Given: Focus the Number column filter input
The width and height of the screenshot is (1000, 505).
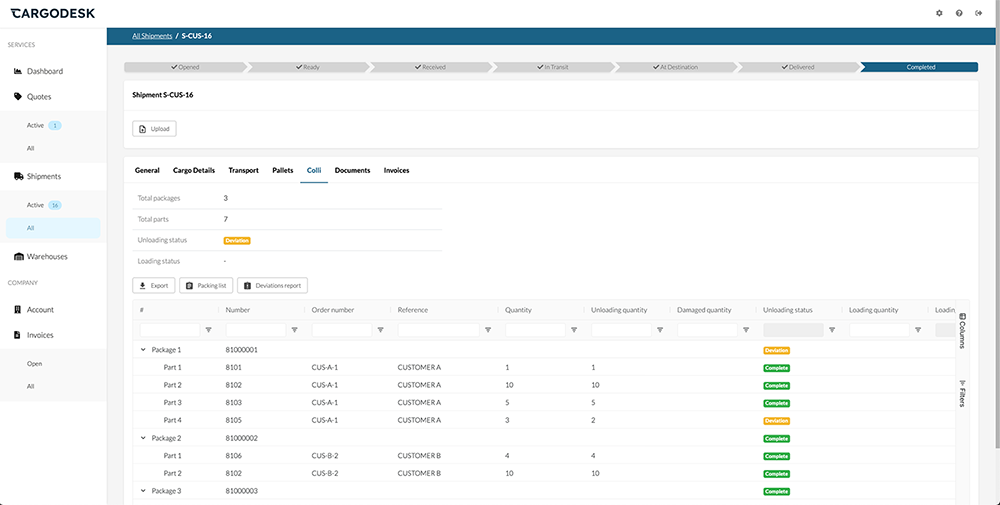Looking at the screenshot, I should coord(256,330).
